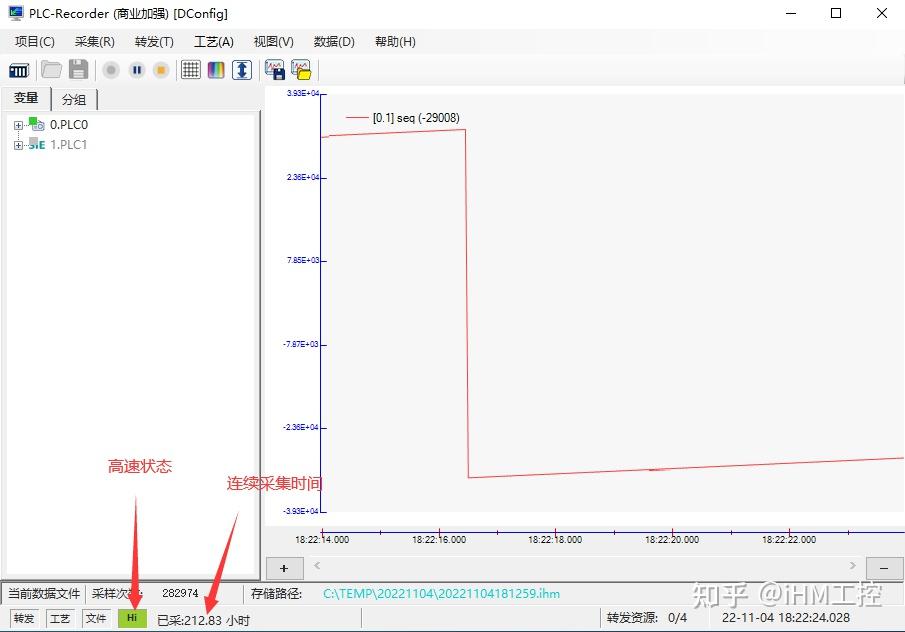Click the PLC device toolbar icon
This screenshot has width=905, height=632.
[x=19, y=70]
